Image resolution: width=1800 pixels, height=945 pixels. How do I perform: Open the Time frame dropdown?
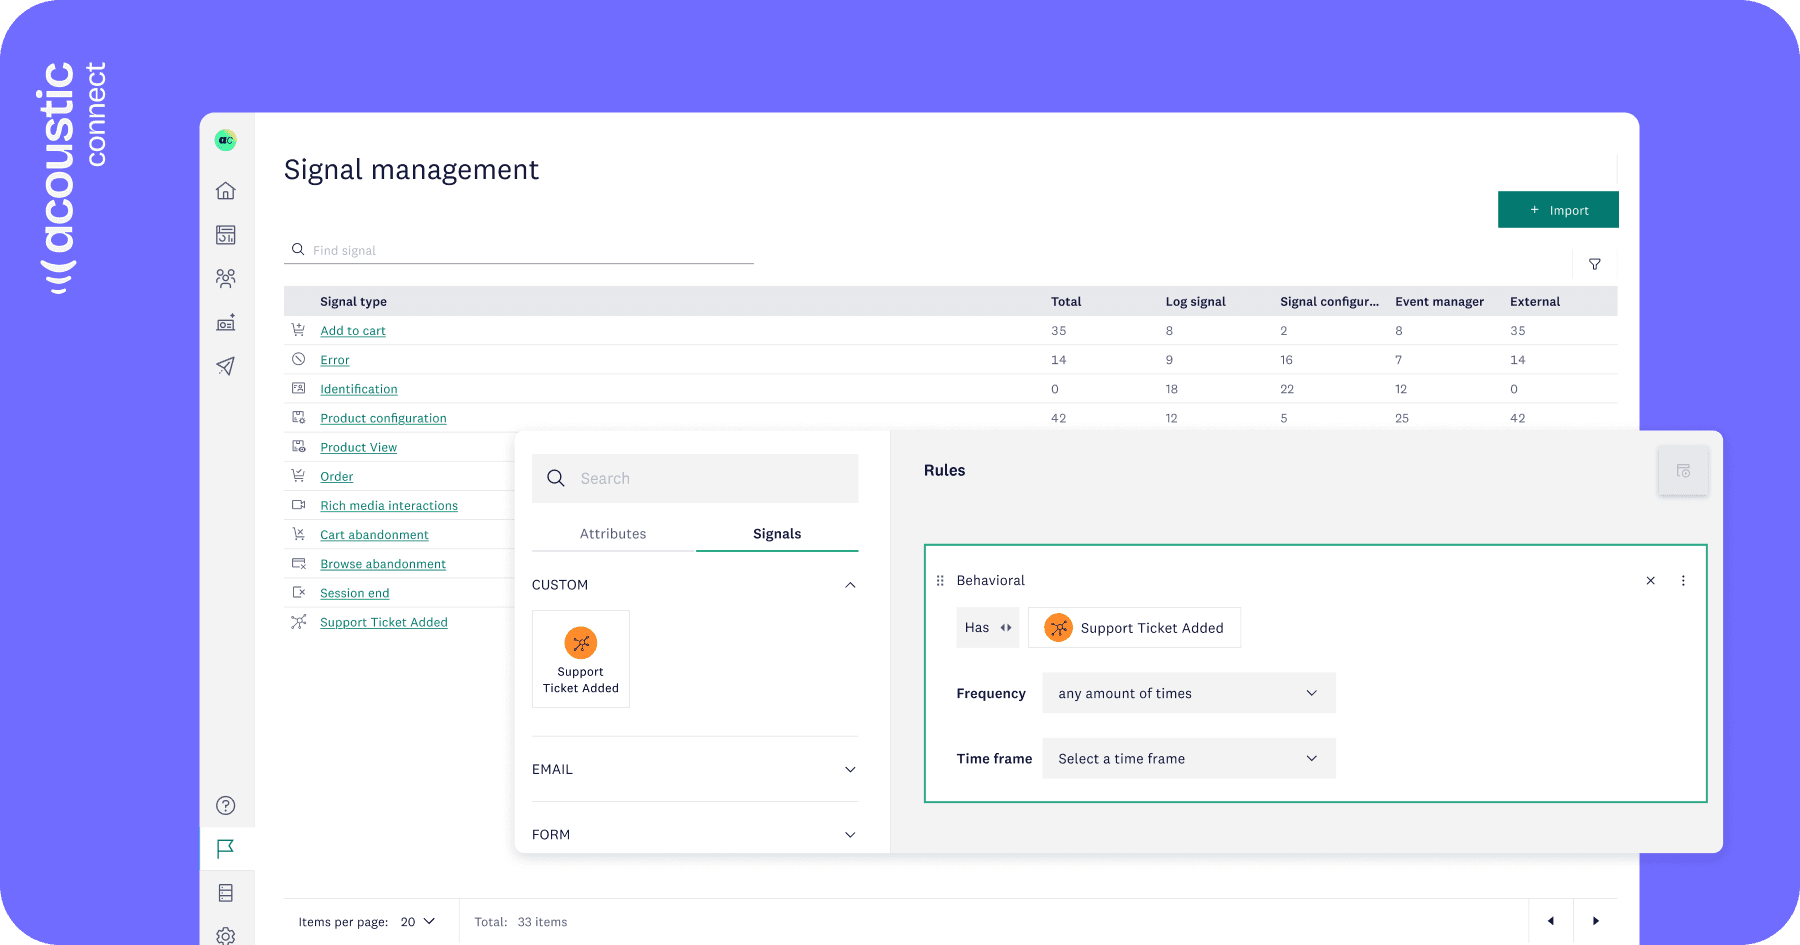(1188, 759)
